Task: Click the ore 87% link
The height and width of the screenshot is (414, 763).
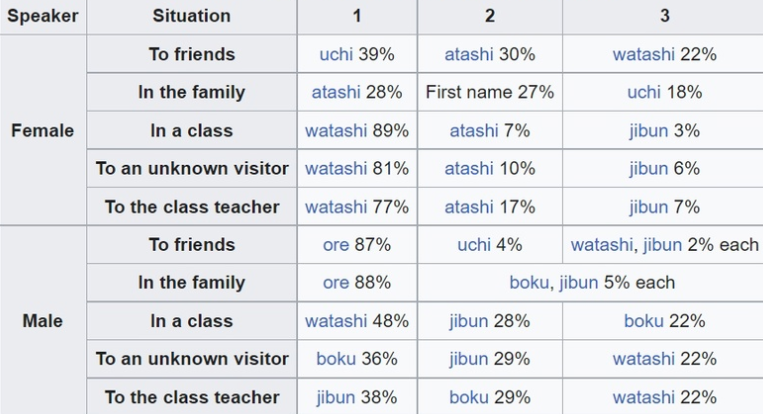Action: point(336,245)
